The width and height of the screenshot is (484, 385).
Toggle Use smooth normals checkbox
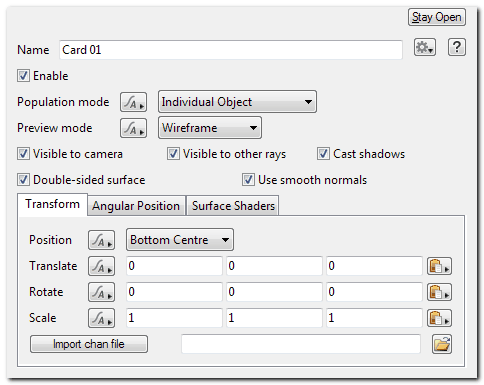point(248,180)
